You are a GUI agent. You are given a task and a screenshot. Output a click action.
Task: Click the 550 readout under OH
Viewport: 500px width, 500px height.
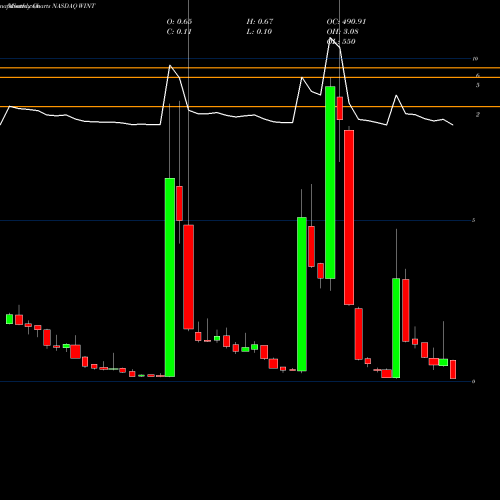pyautogui.click(x=341, y=42)
